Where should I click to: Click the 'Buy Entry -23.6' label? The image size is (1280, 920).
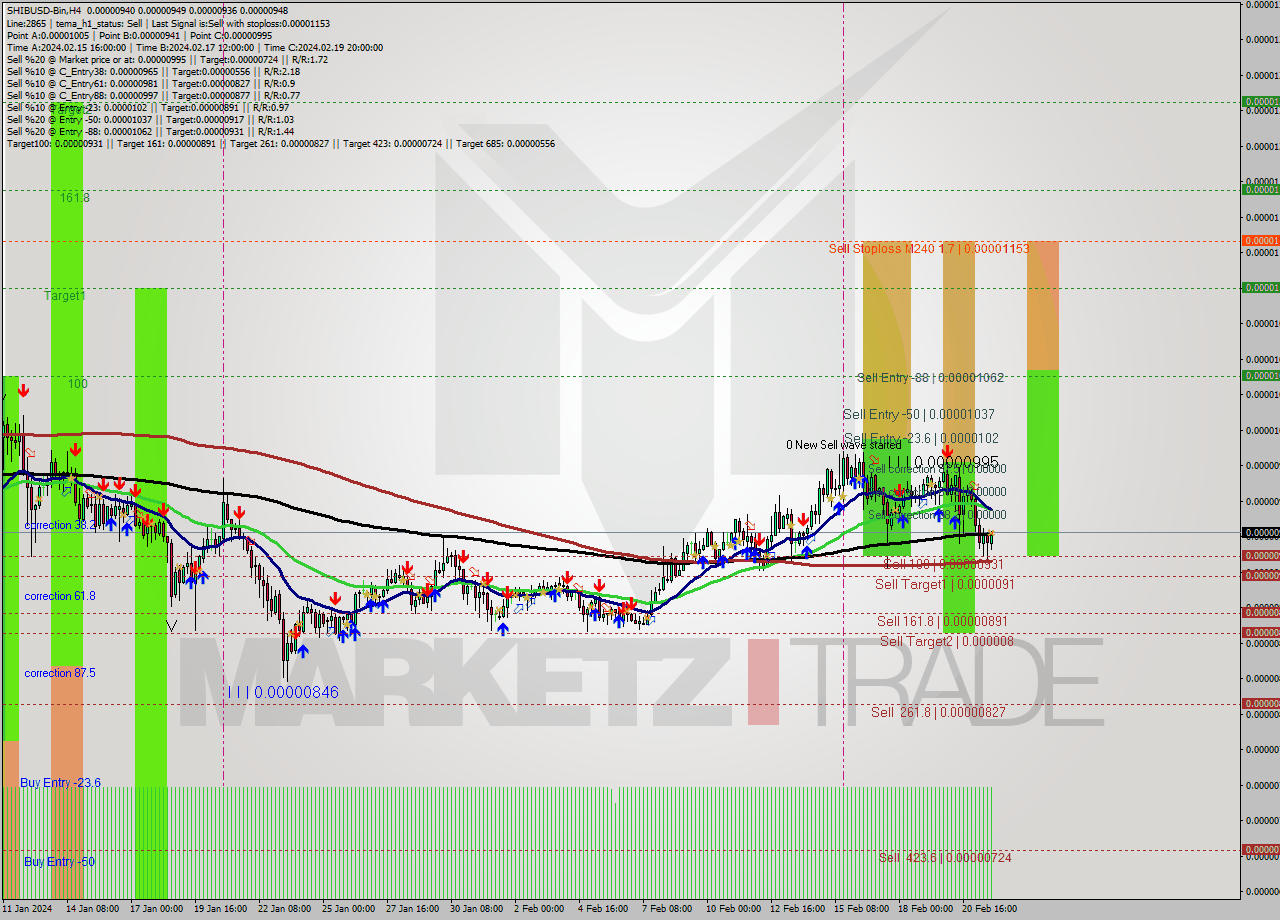tap(60, 782)
